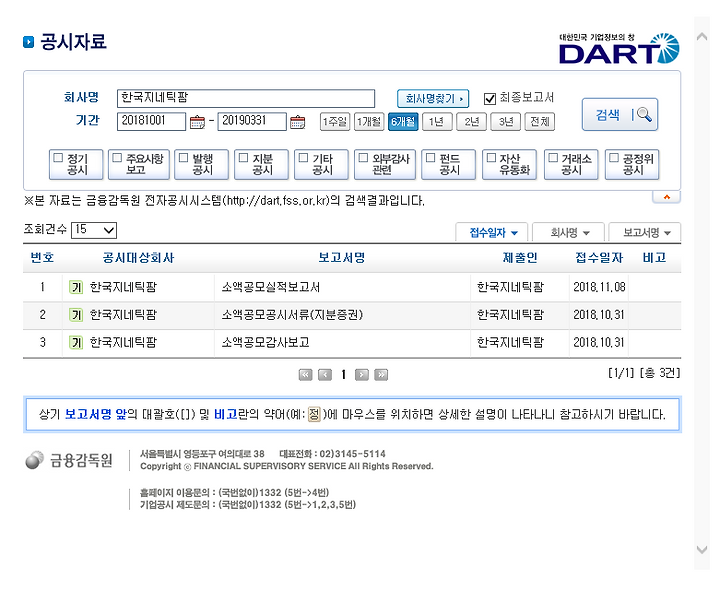Collapse the search panel with the orange arrow

(666, 197)
